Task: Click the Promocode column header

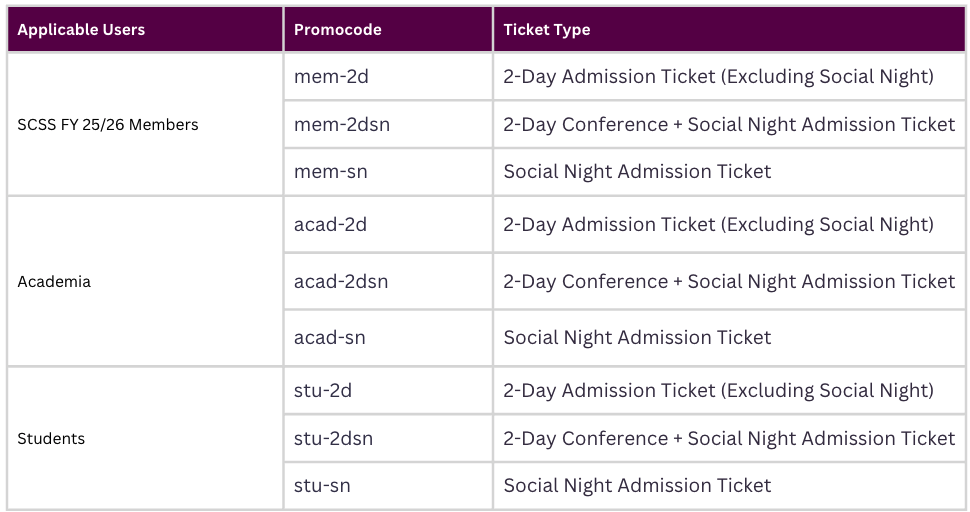Action: coord(388,29)
